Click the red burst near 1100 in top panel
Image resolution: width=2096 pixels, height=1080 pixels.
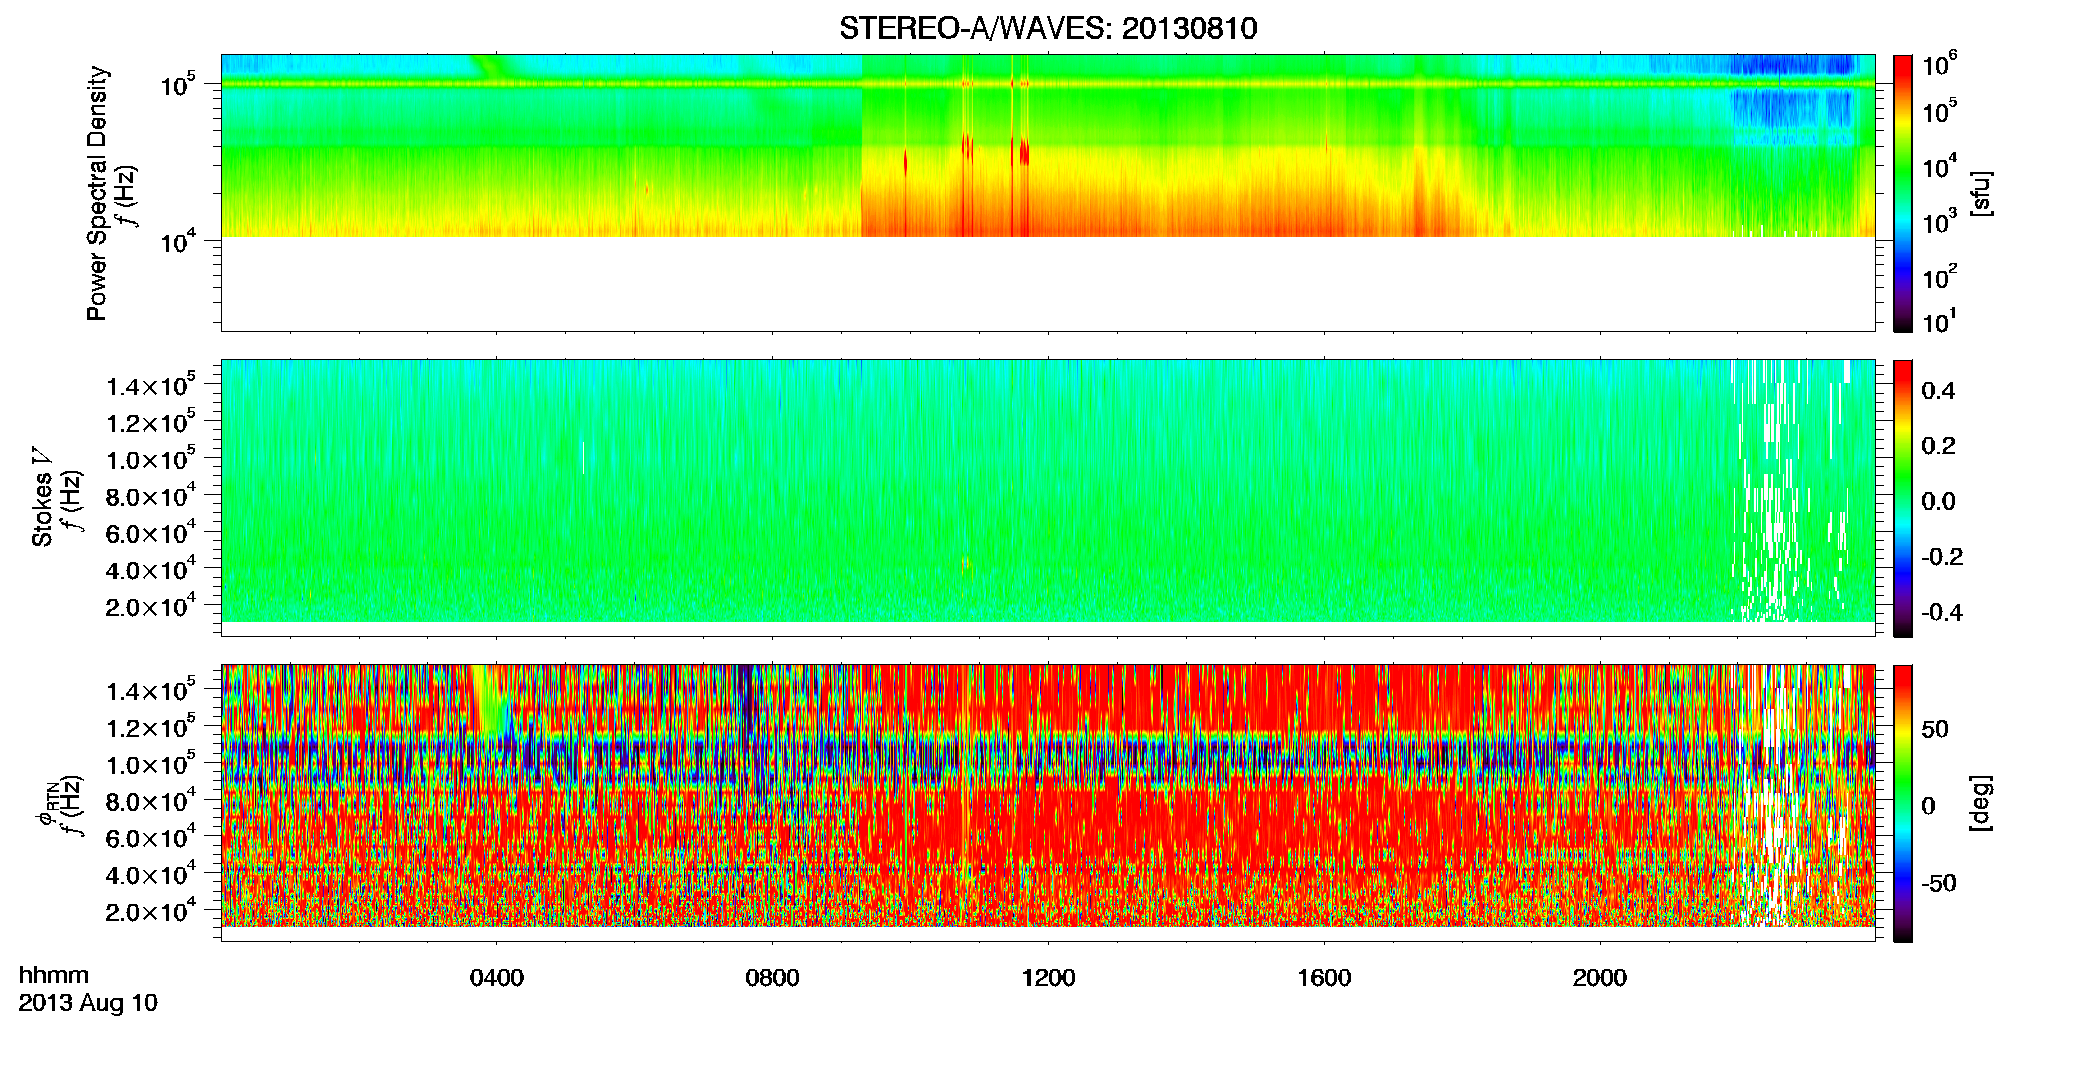(967, 150)
